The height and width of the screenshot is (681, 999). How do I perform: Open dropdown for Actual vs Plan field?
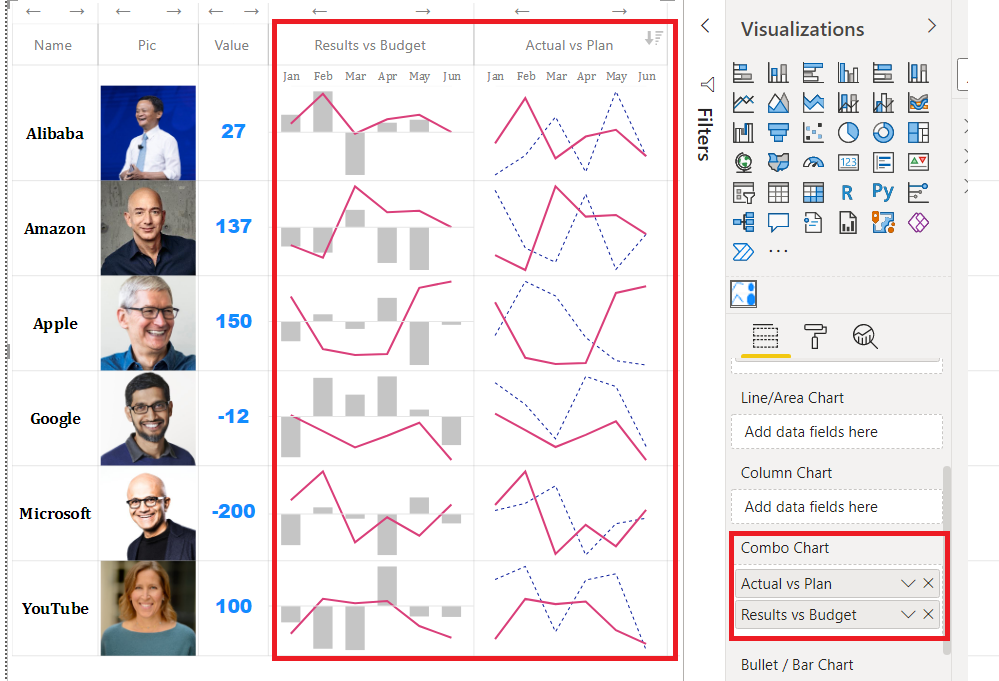(908, 583)
